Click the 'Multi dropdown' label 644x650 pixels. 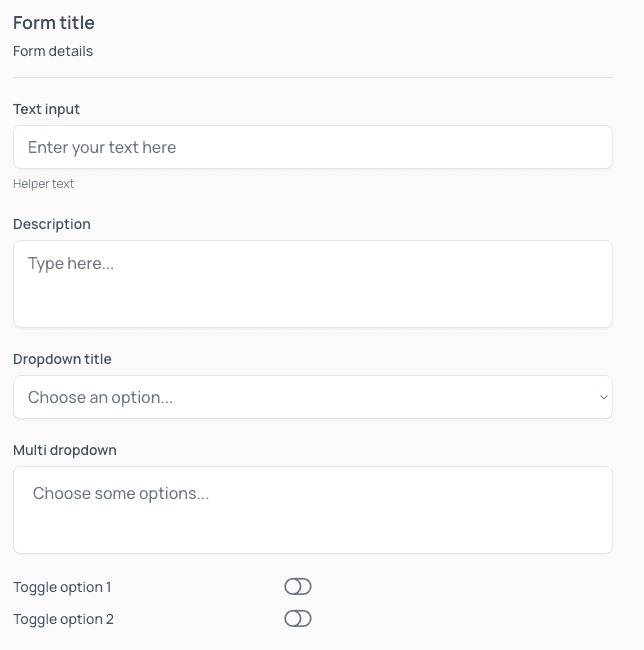pos(65,450)
